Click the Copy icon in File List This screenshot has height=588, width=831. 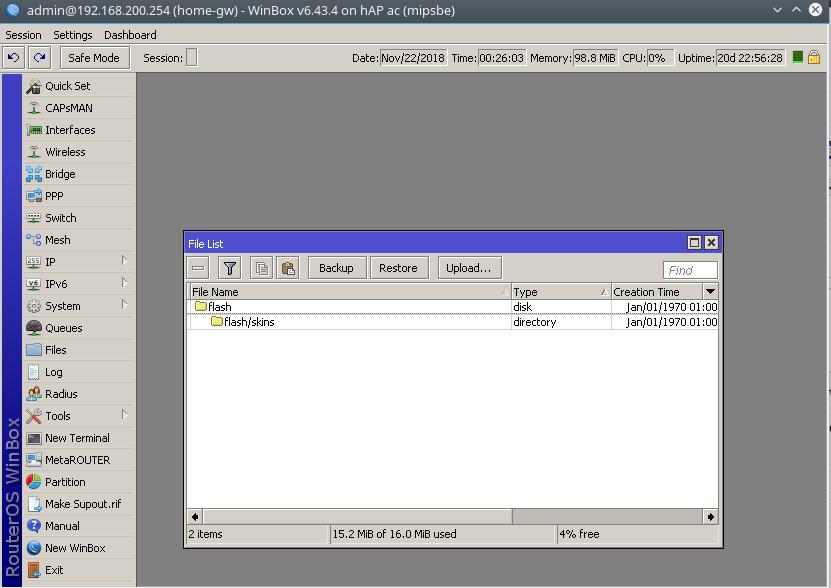261,268
